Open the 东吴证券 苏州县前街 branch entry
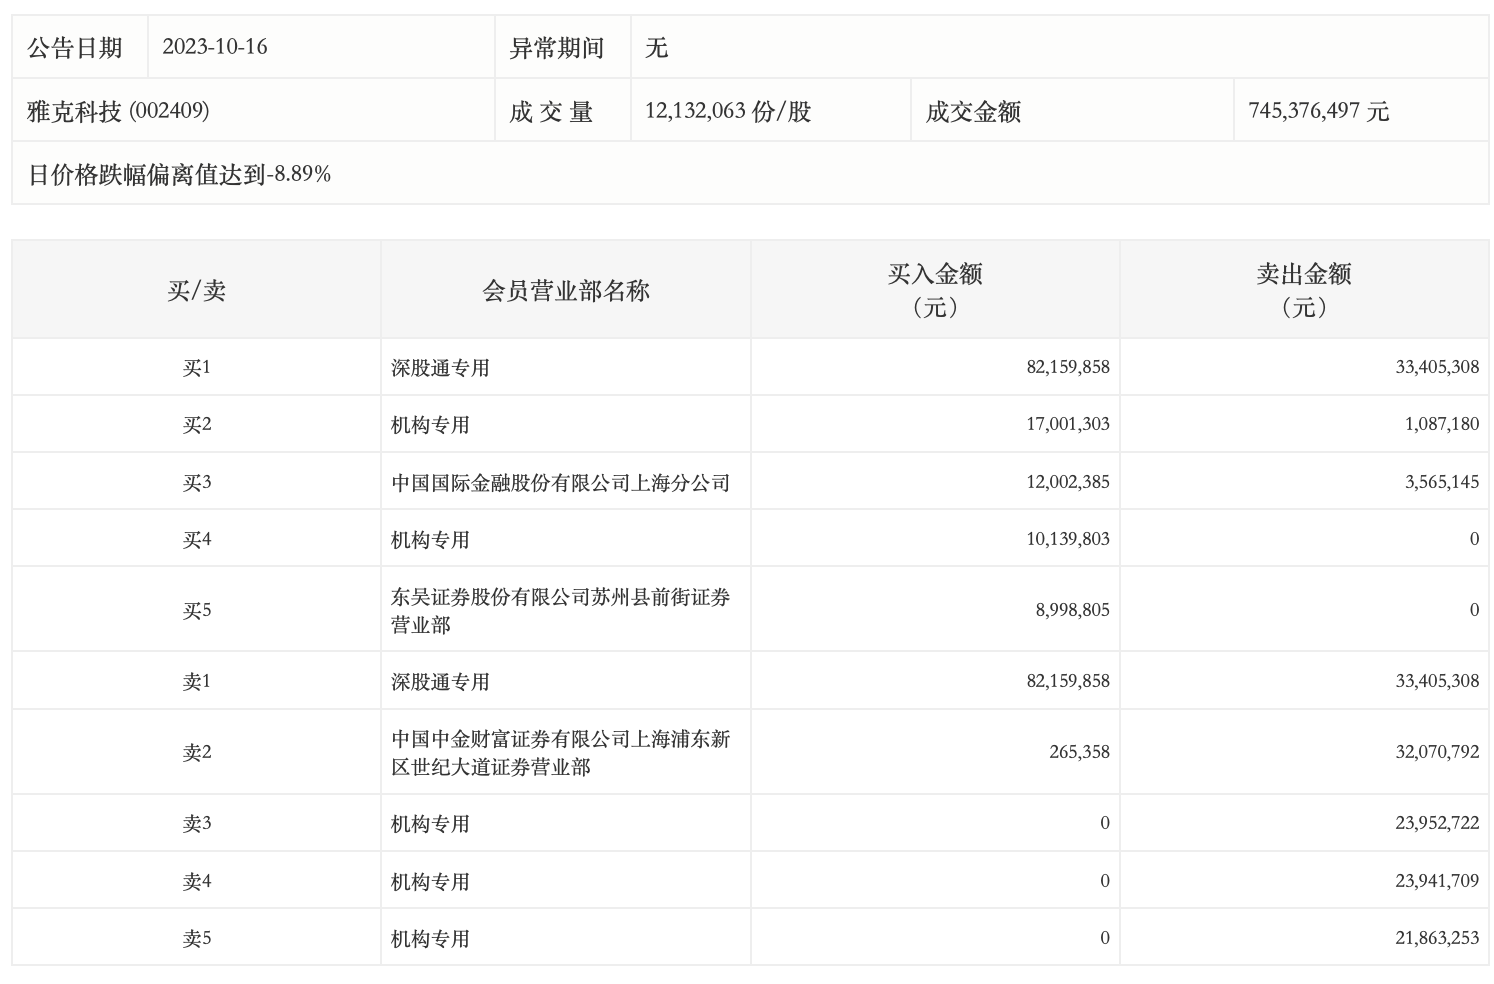The width and height of the screenshot is (1494, 984). tap(560, 610)
